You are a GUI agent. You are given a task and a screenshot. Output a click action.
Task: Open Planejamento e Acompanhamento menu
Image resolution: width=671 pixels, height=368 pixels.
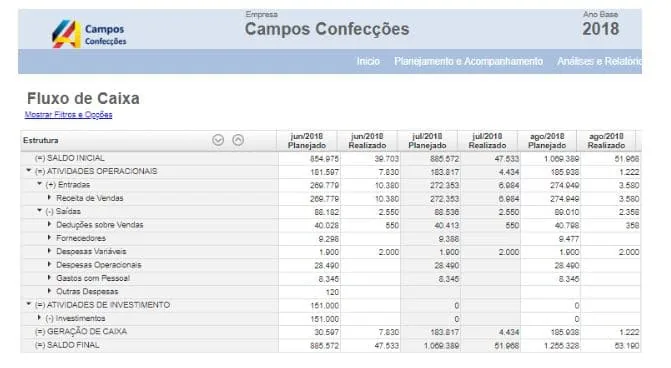(469, 62)
